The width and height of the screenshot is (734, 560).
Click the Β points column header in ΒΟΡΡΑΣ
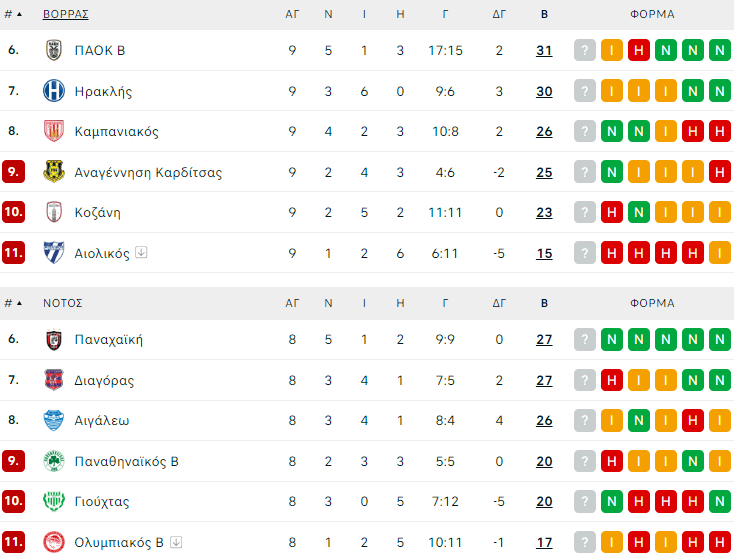pyautogui.click(x=544, y=14)
